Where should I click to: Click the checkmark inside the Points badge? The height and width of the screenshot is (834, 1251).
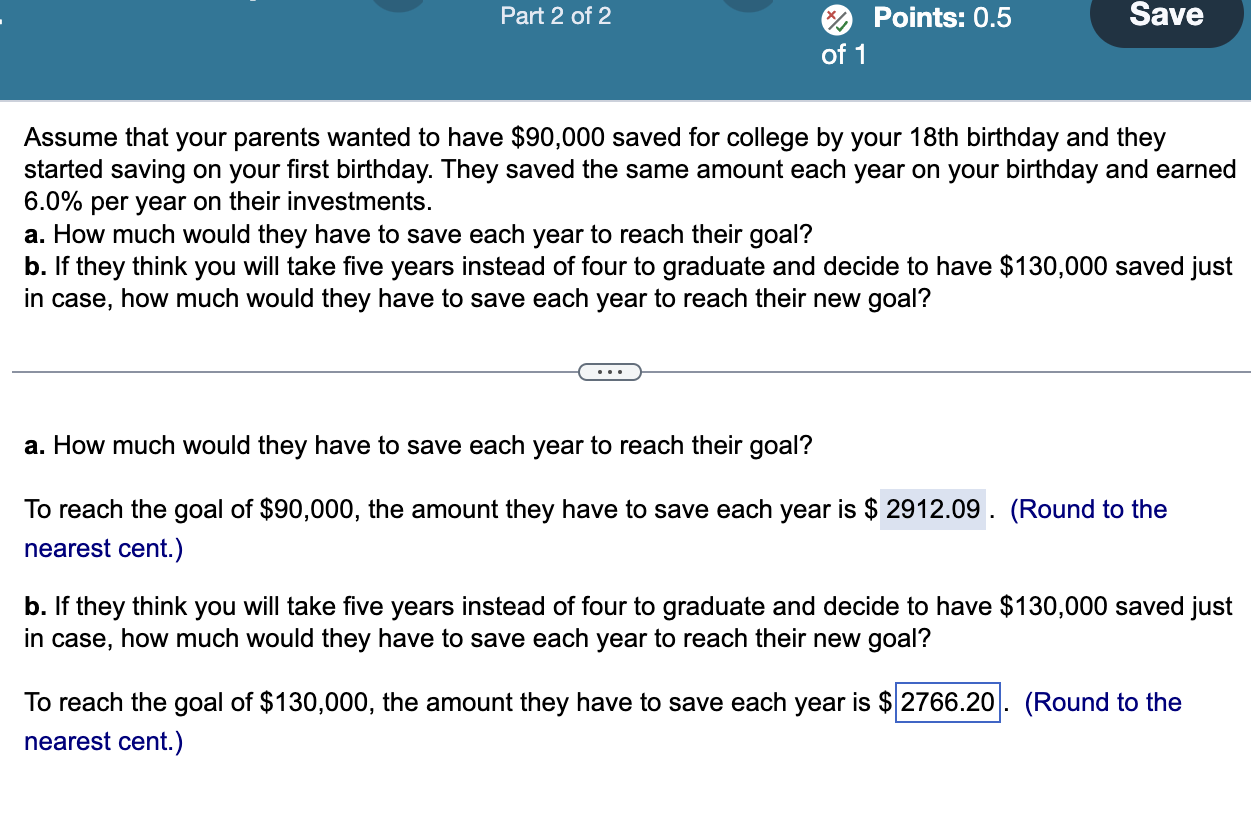pos(841,25)
